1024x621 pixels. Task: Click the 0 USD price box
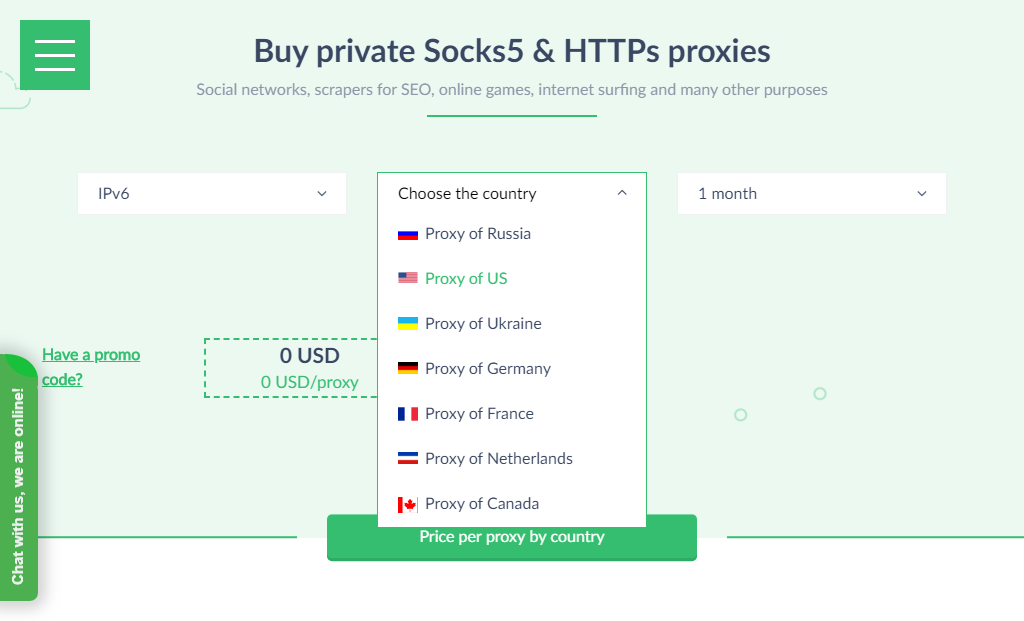pyautogui.click(x=291, y=368)
